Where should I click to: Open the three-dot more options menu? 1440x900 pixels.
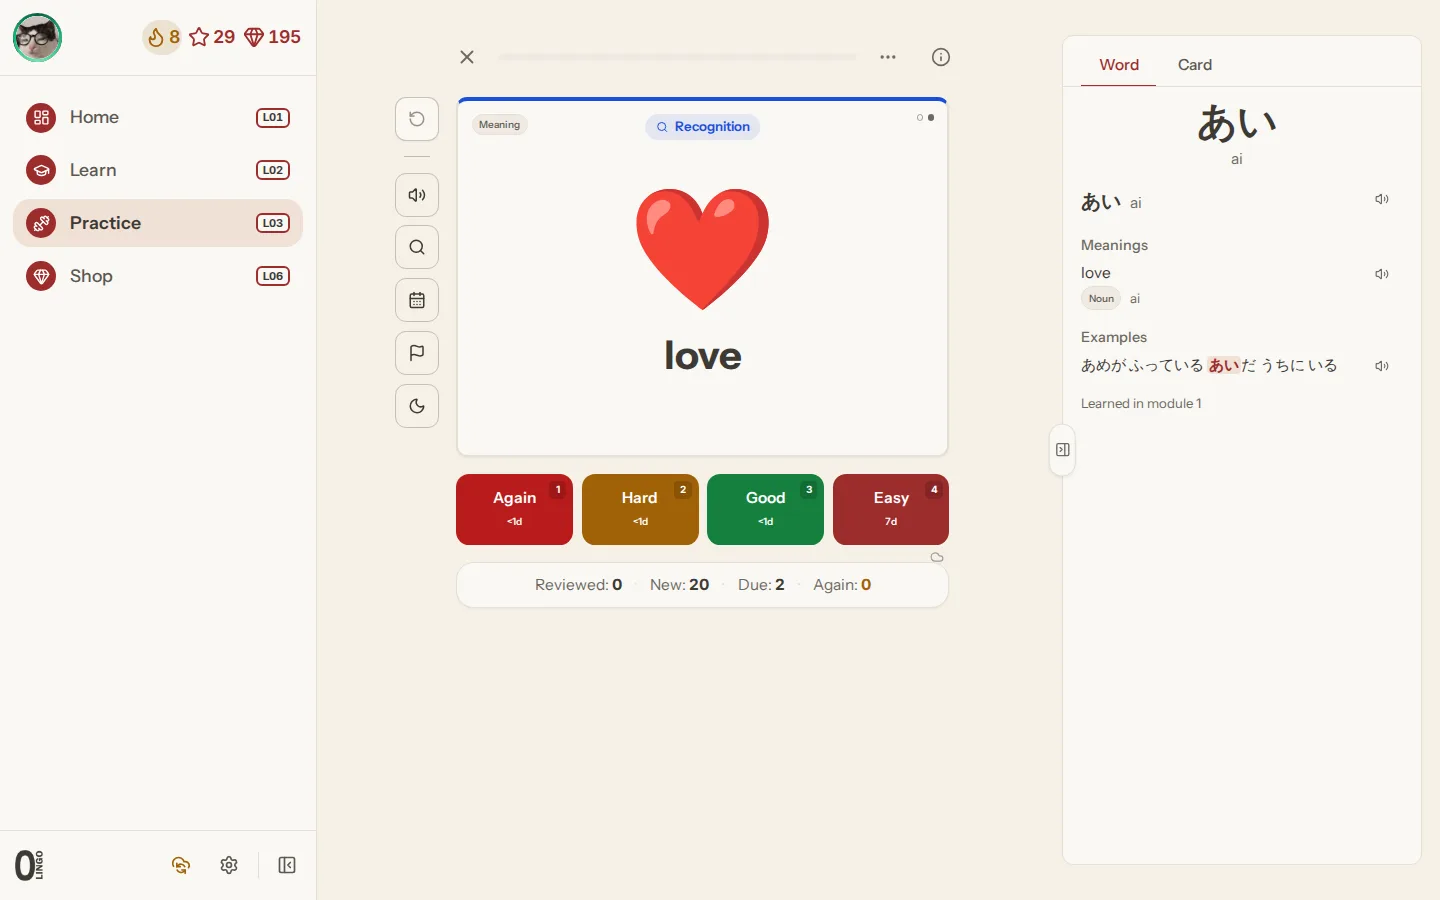click(x=888, y=57)
